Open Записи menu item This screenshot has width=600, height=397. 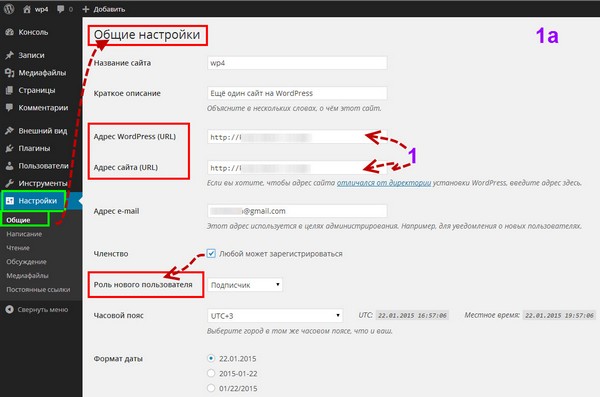tap(31, 55)
